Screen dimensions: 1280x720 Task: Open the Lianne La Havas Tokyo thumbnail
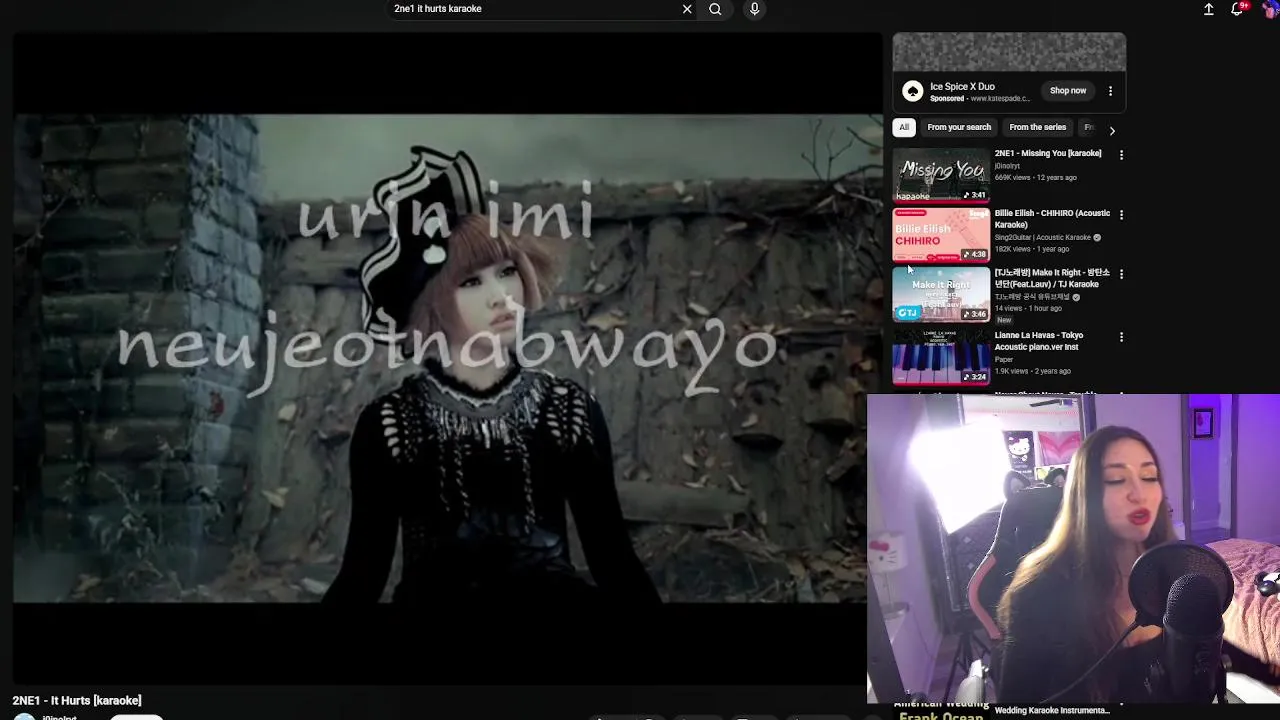click(941, 357)
